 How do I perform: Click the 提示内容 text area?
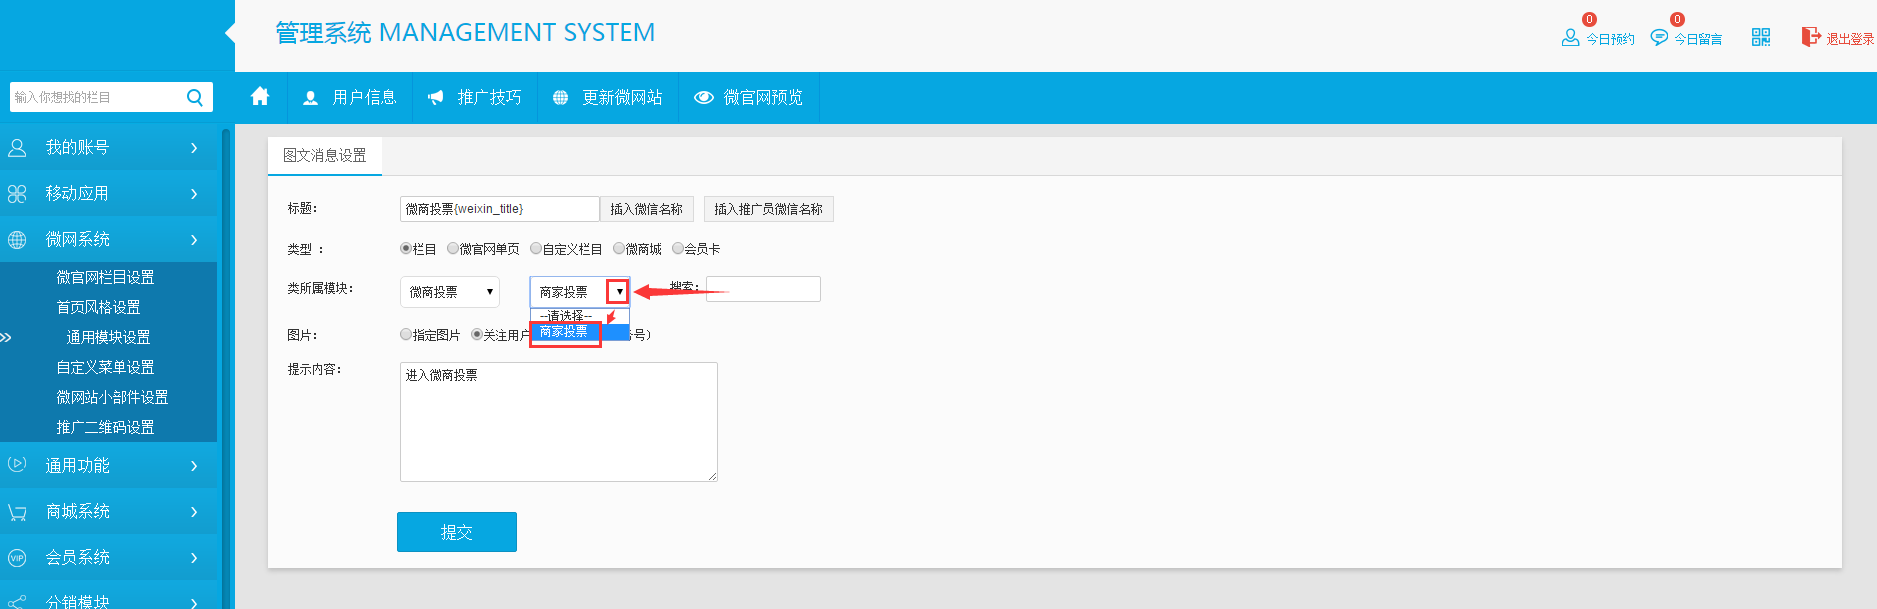click(558, 421)
